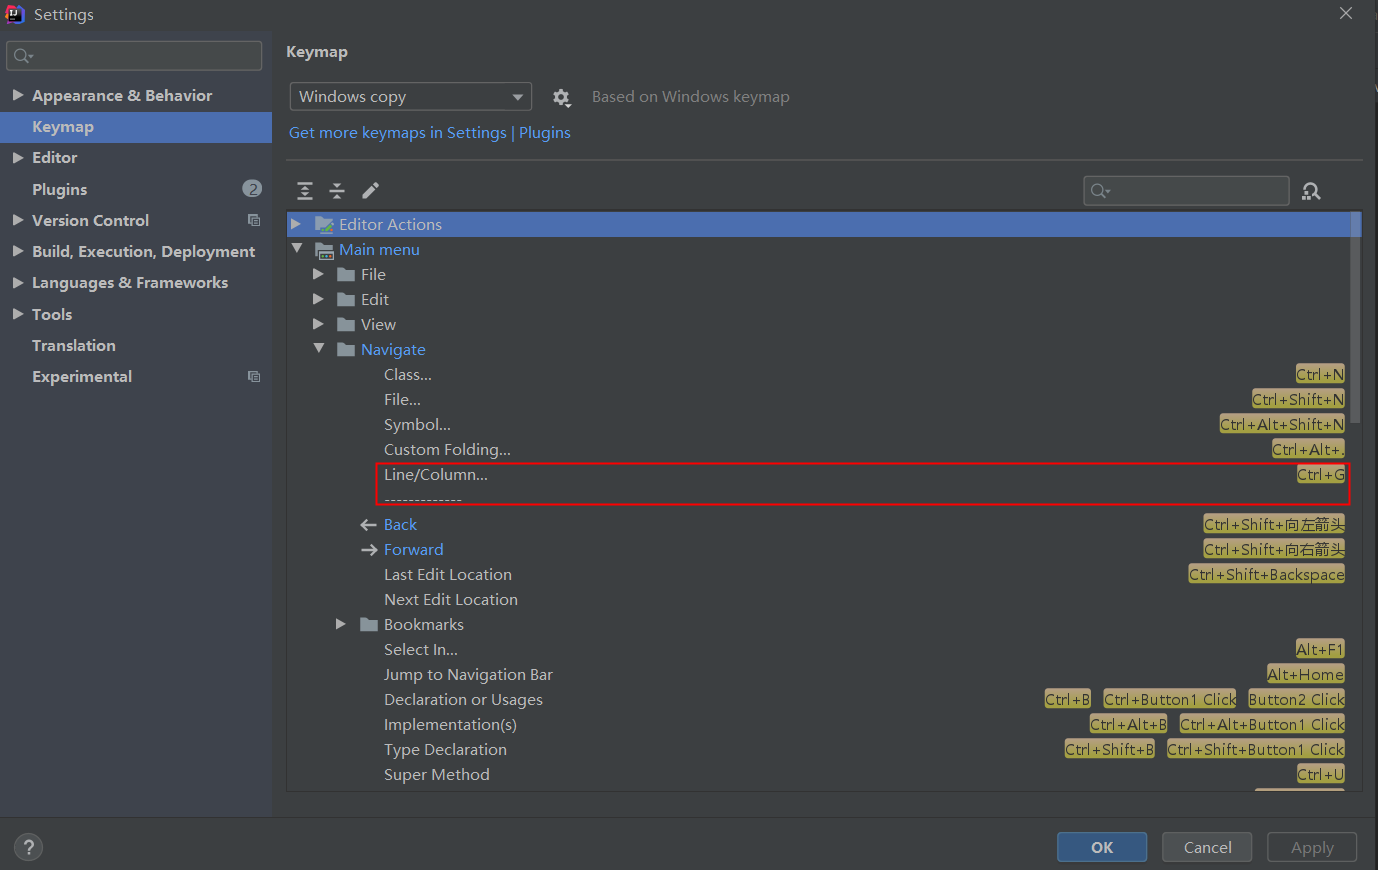Click the settings search input field

[x=134, y=56]
